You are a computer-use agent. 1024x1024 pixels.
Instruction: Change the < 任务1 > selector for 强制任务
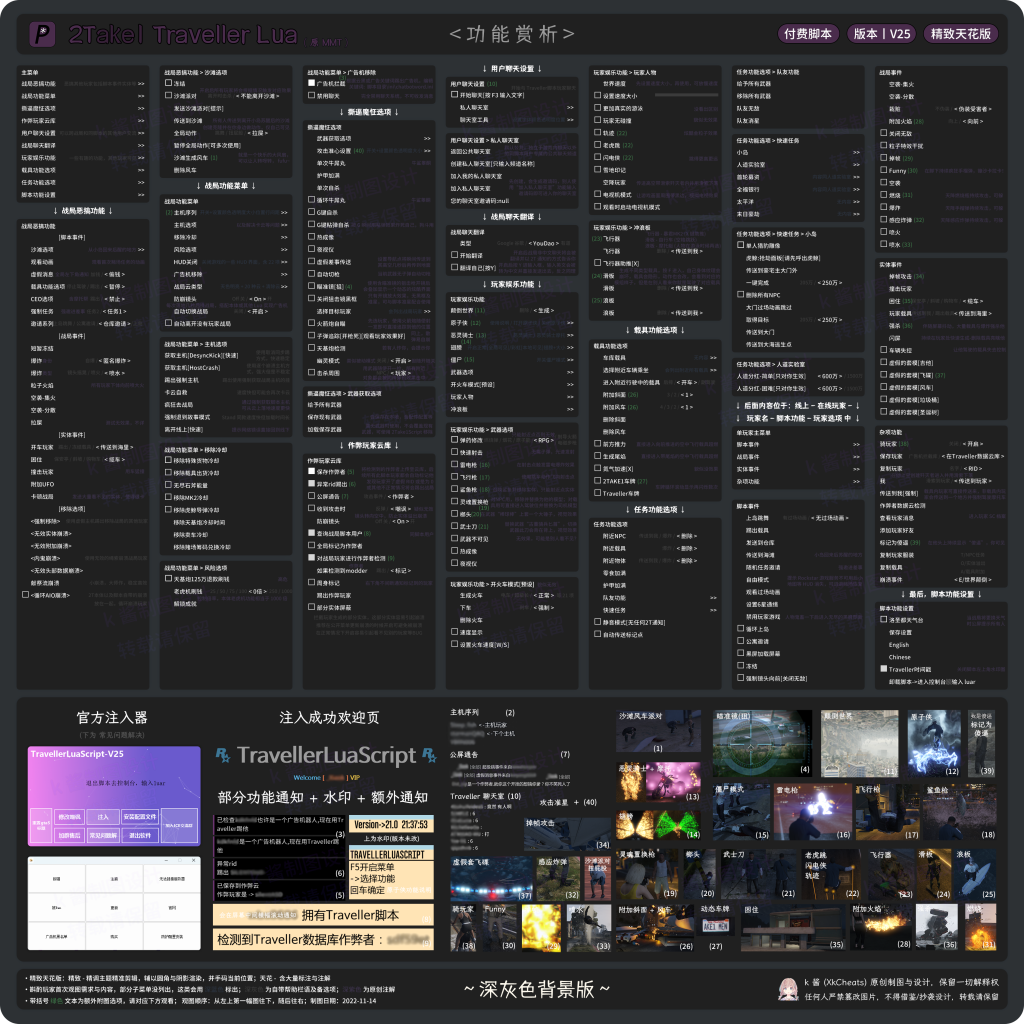click(113, 312)
